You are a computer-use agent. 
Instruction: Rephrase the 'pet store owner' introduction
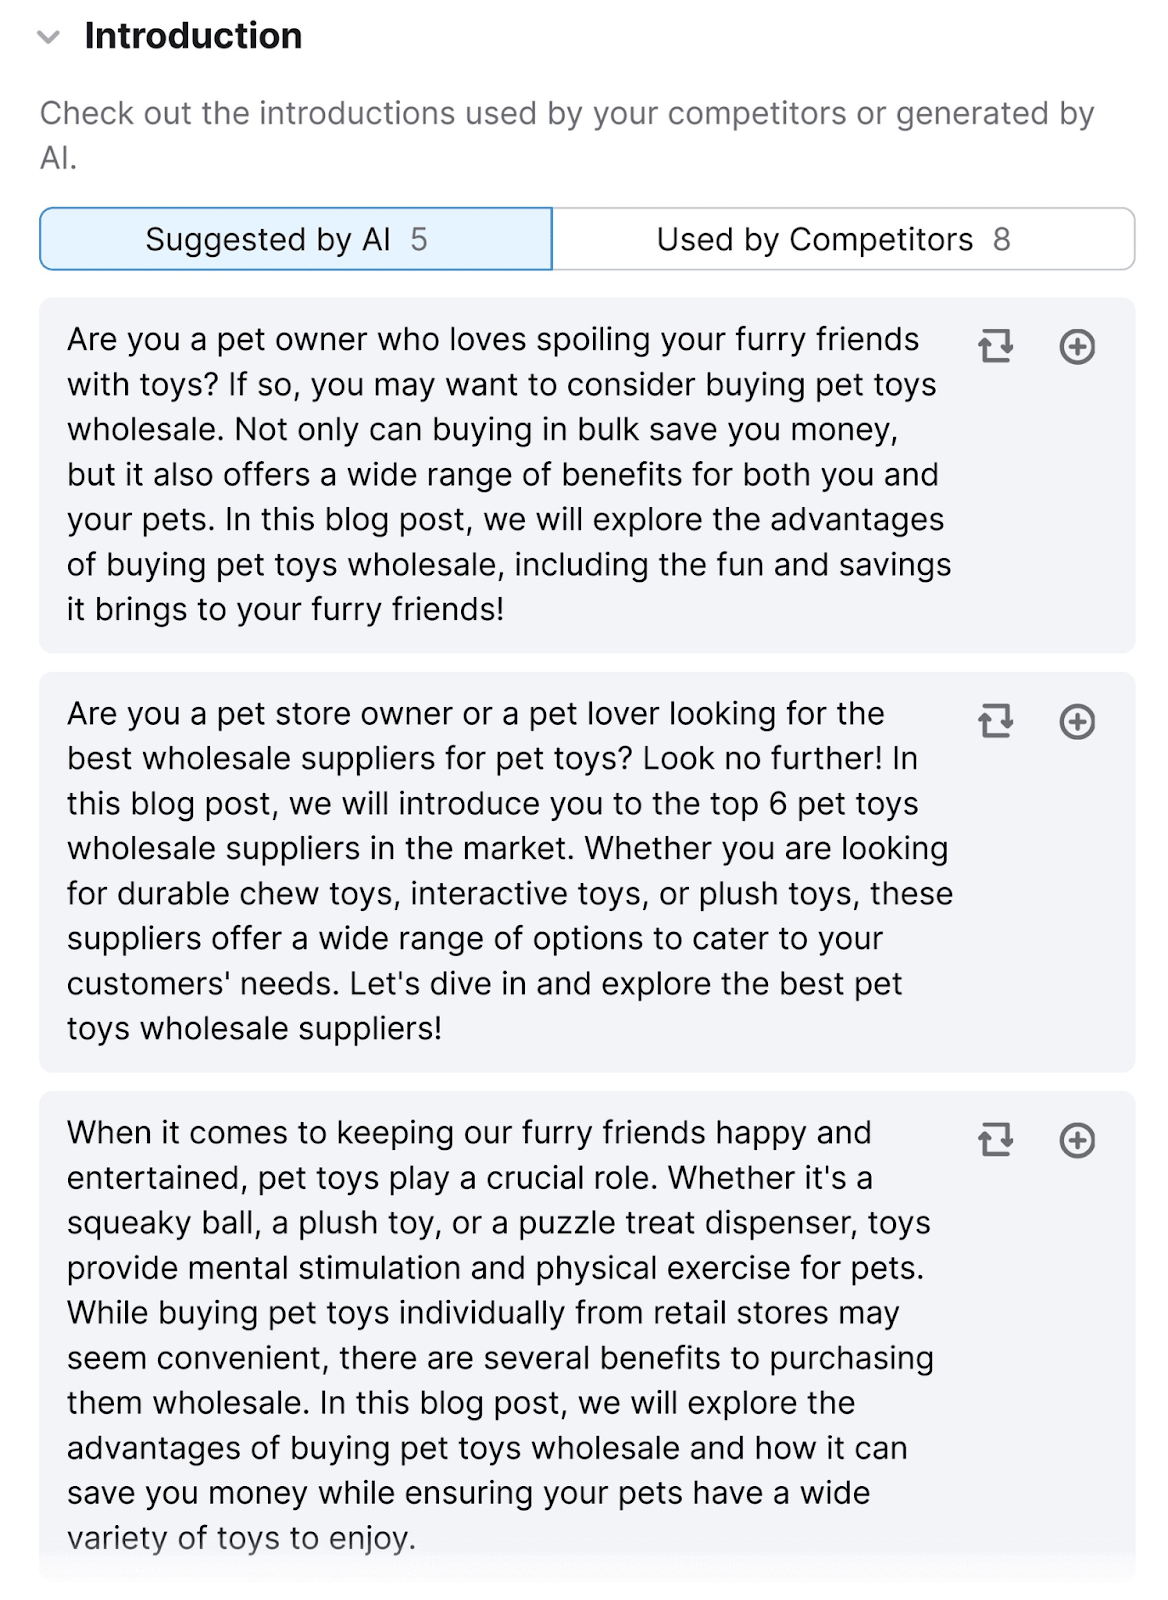[995, 720]
